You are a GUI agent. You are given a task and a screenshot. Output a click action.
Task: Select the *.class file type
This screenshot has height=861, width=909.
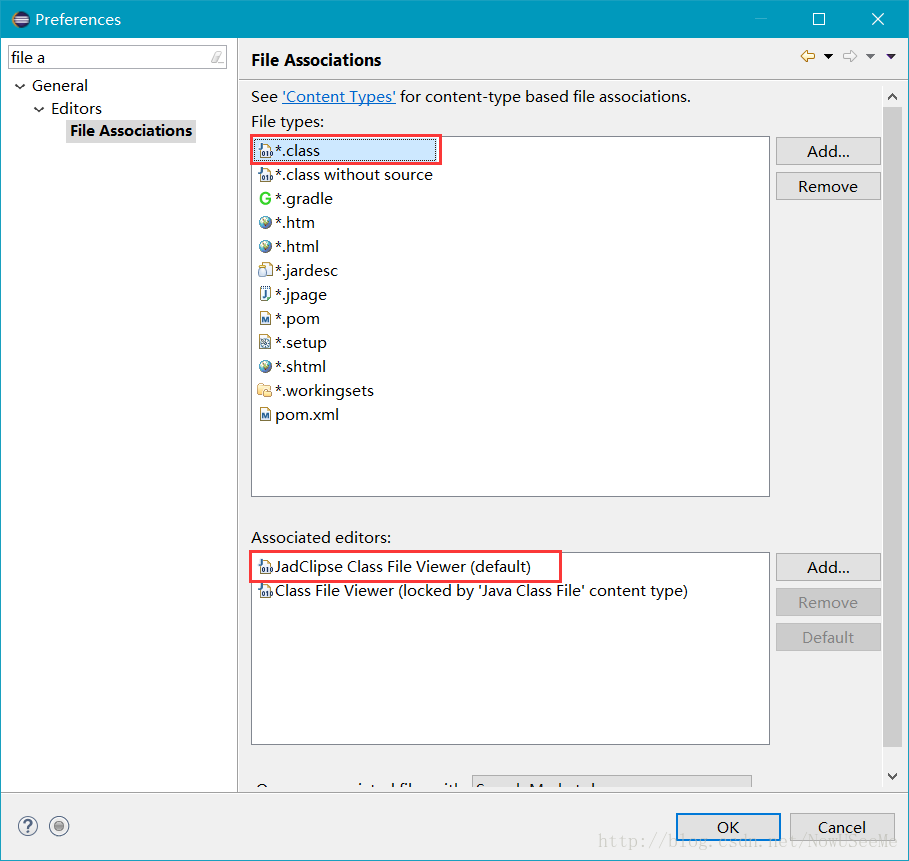(x=346, y=151)
